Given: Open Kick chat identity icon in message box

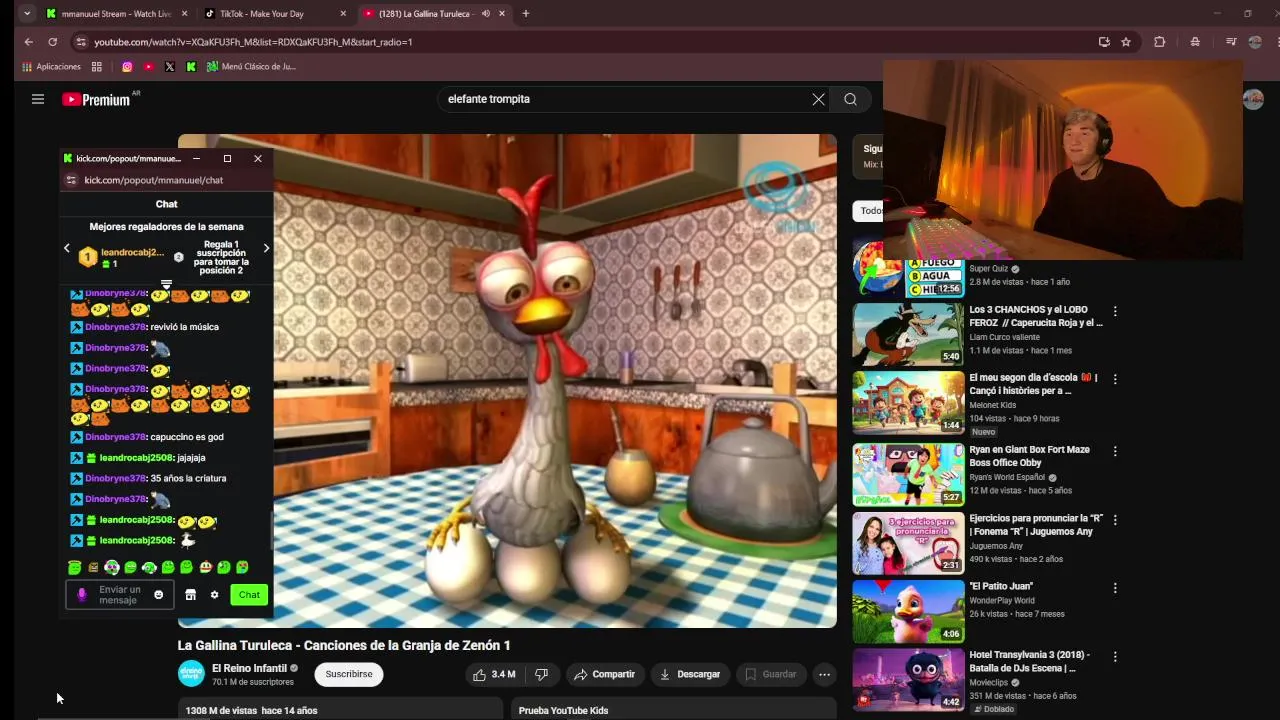Looking at the screenshot, I should point(82,595).
